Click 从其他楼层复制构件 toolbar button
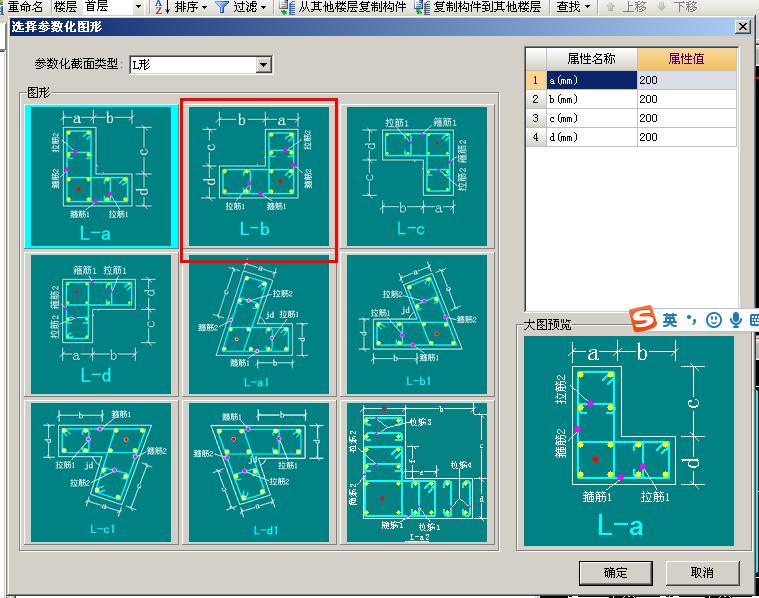Screen dimensions: 759x598 click(x=343, y=7)
